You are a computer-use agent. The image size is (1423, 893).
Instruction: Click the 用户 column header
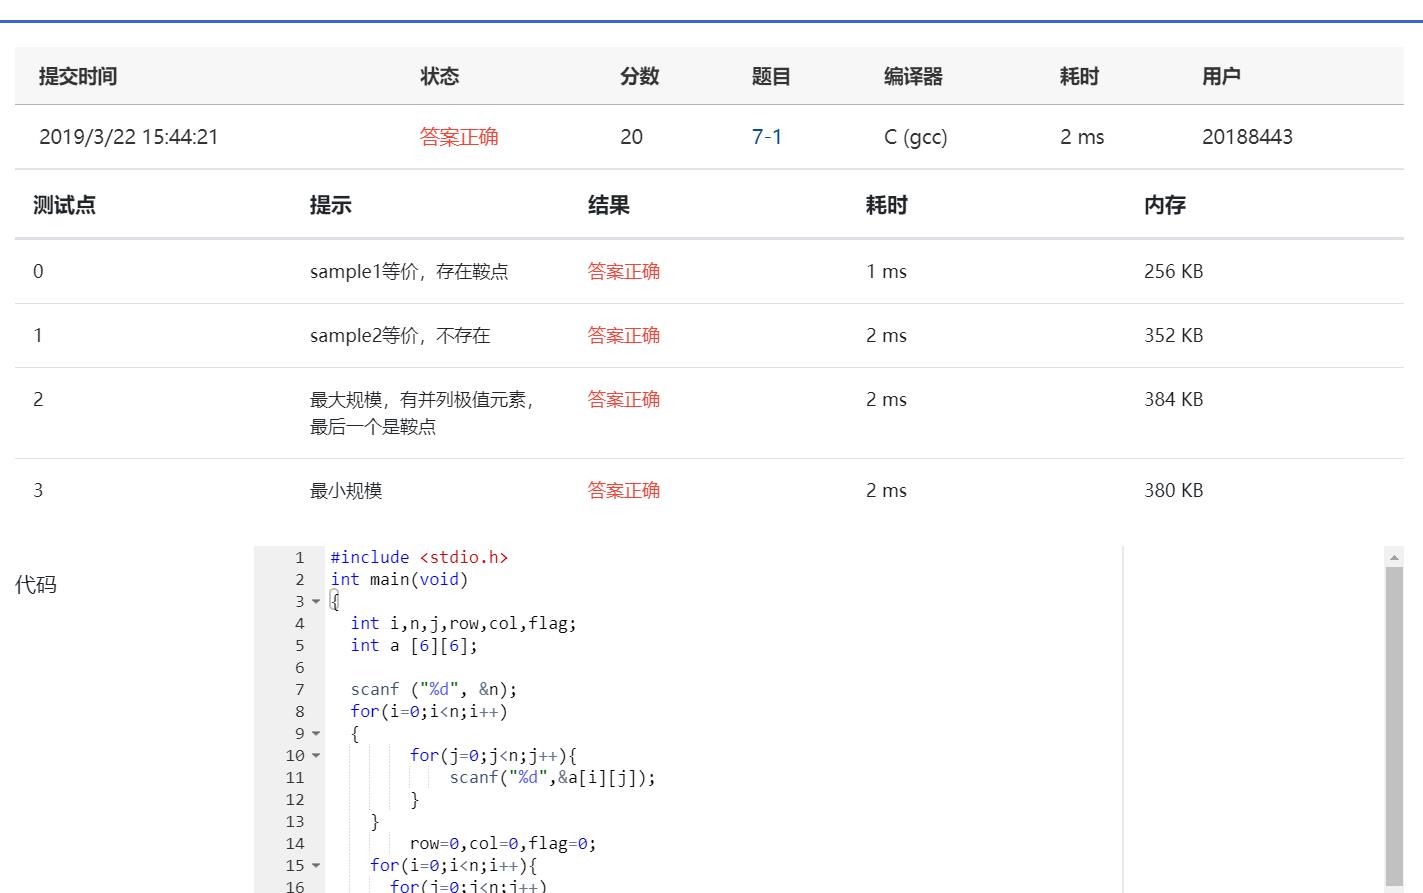1221,76
